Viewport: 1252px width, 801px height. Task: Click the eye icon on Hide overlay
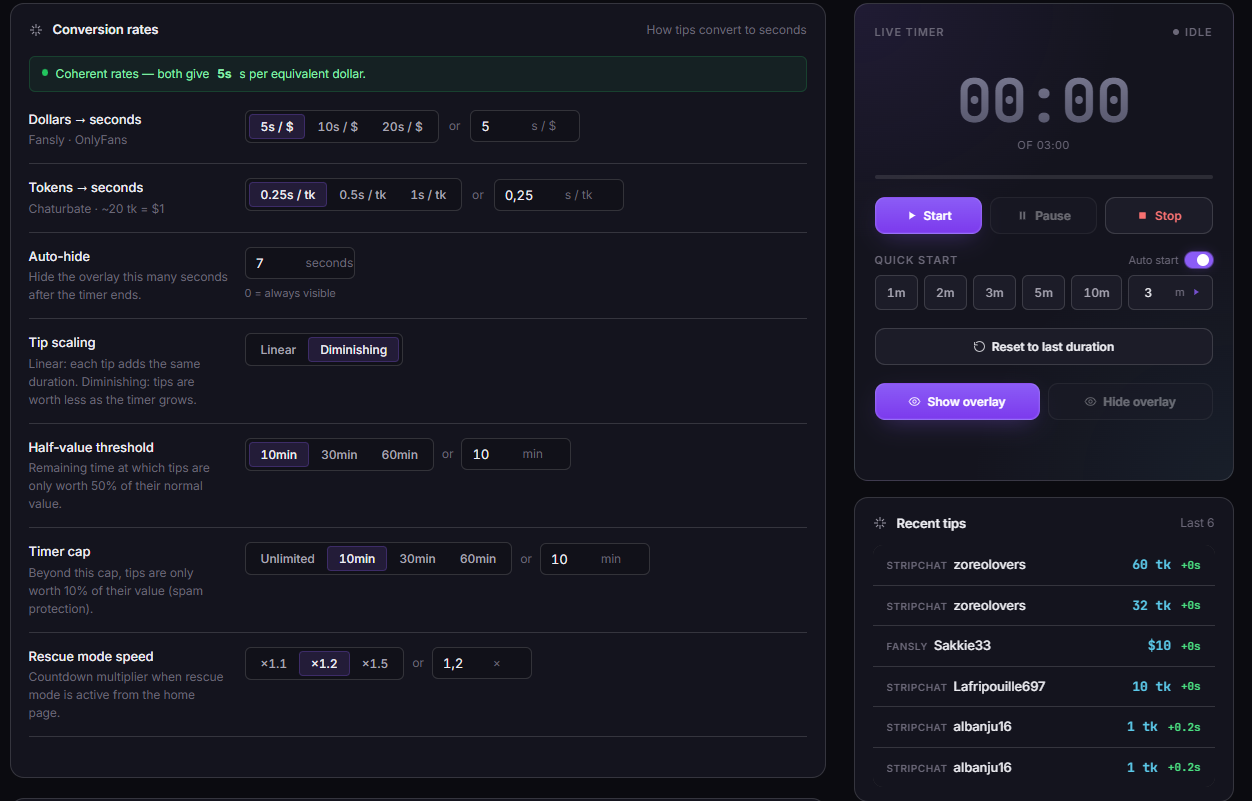click(1090, 402)
